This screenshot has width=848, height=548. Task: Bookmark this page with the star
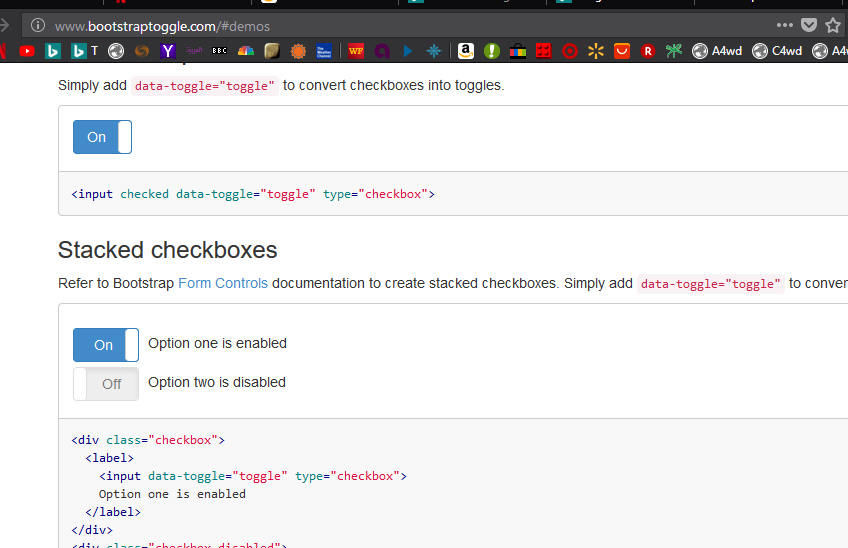833,25
